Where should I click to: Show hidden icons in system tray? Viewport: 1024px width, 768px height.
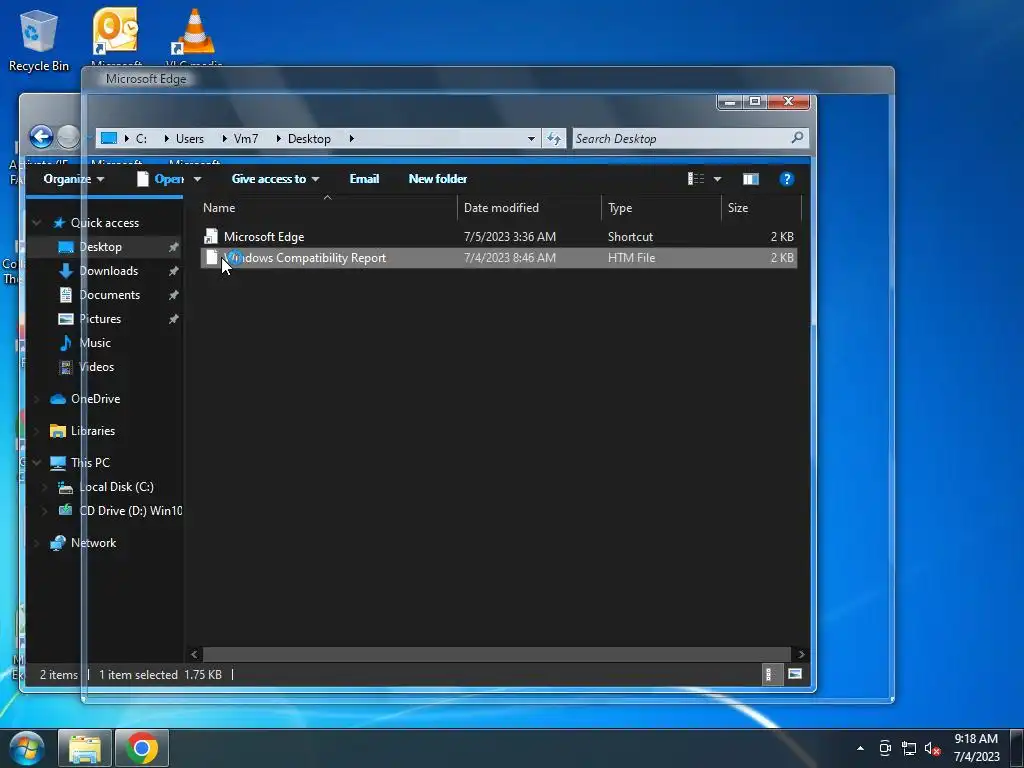coord(860,748)
